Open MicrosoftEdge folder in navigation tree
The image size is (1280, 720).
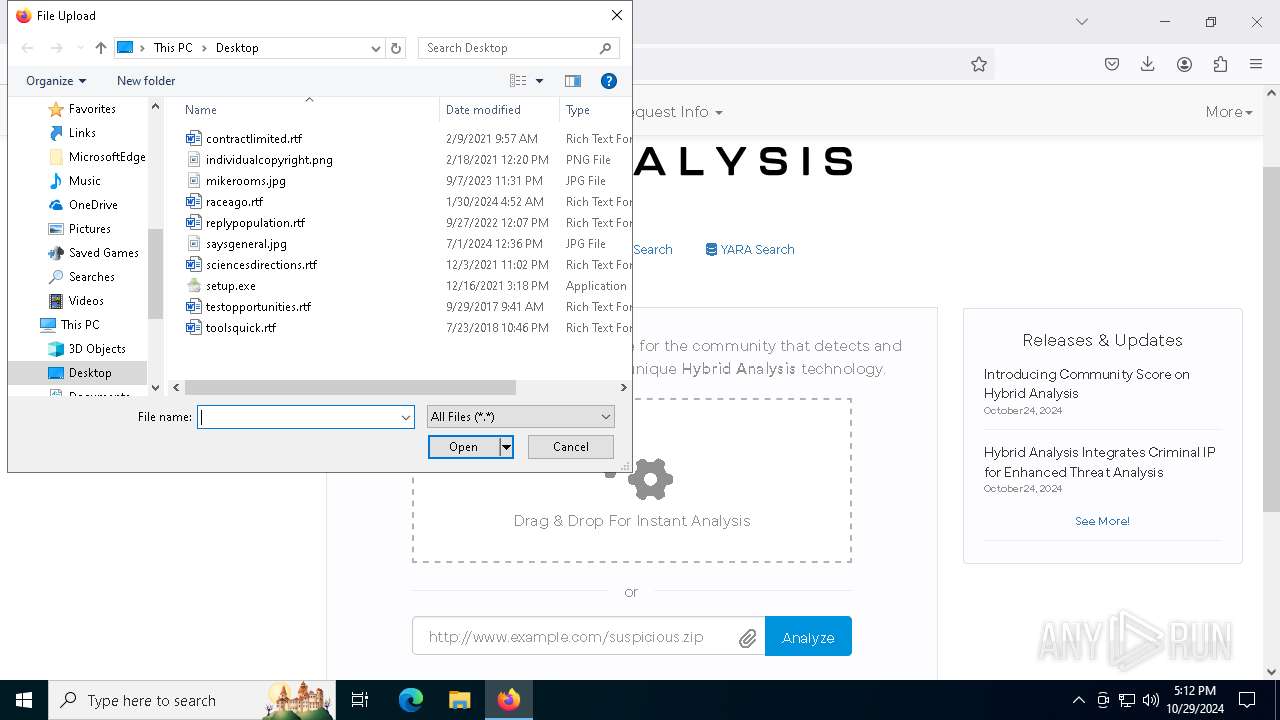click(x=107, y=157)
